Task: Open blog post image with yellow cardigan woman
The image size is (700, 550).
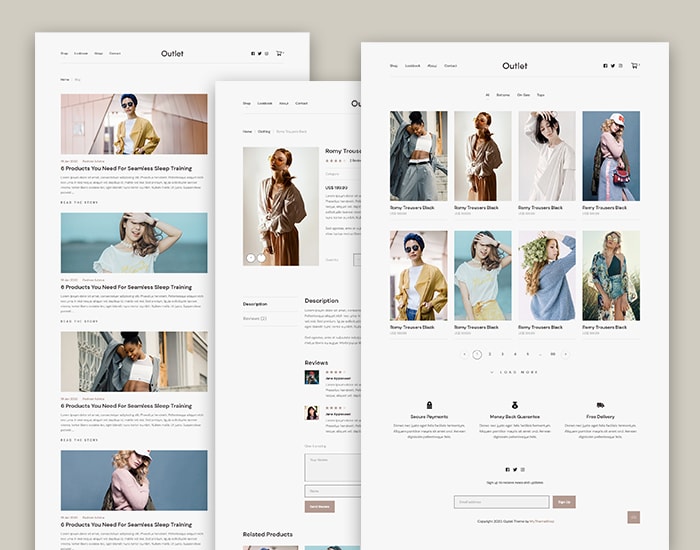Action: [x=134, y=124]
